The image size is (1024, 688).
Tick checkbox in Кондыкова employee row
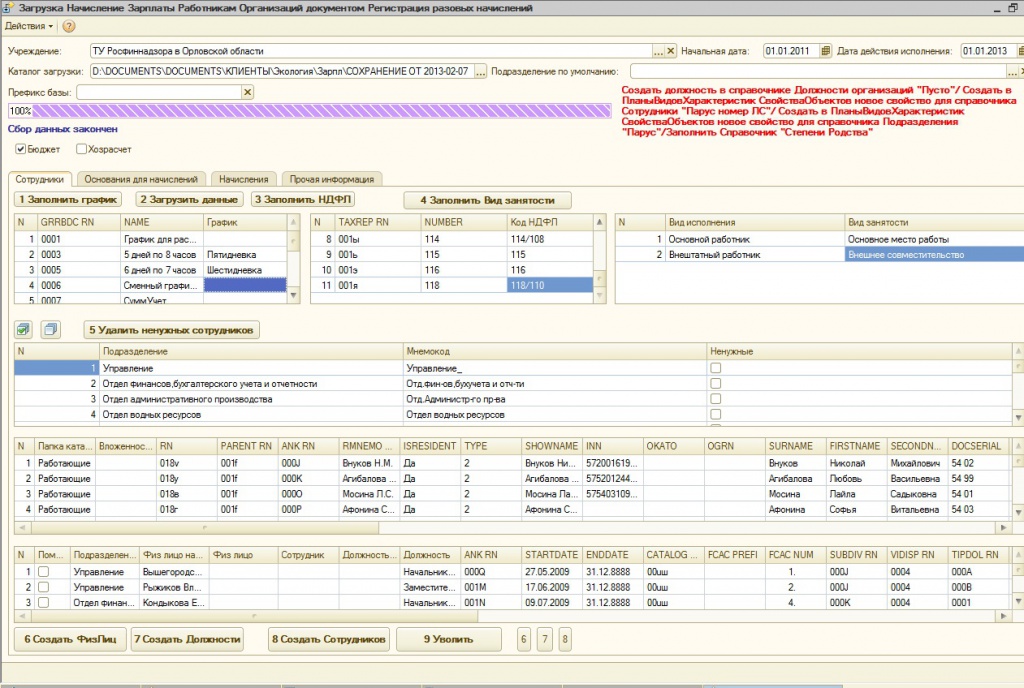point(43,602)
